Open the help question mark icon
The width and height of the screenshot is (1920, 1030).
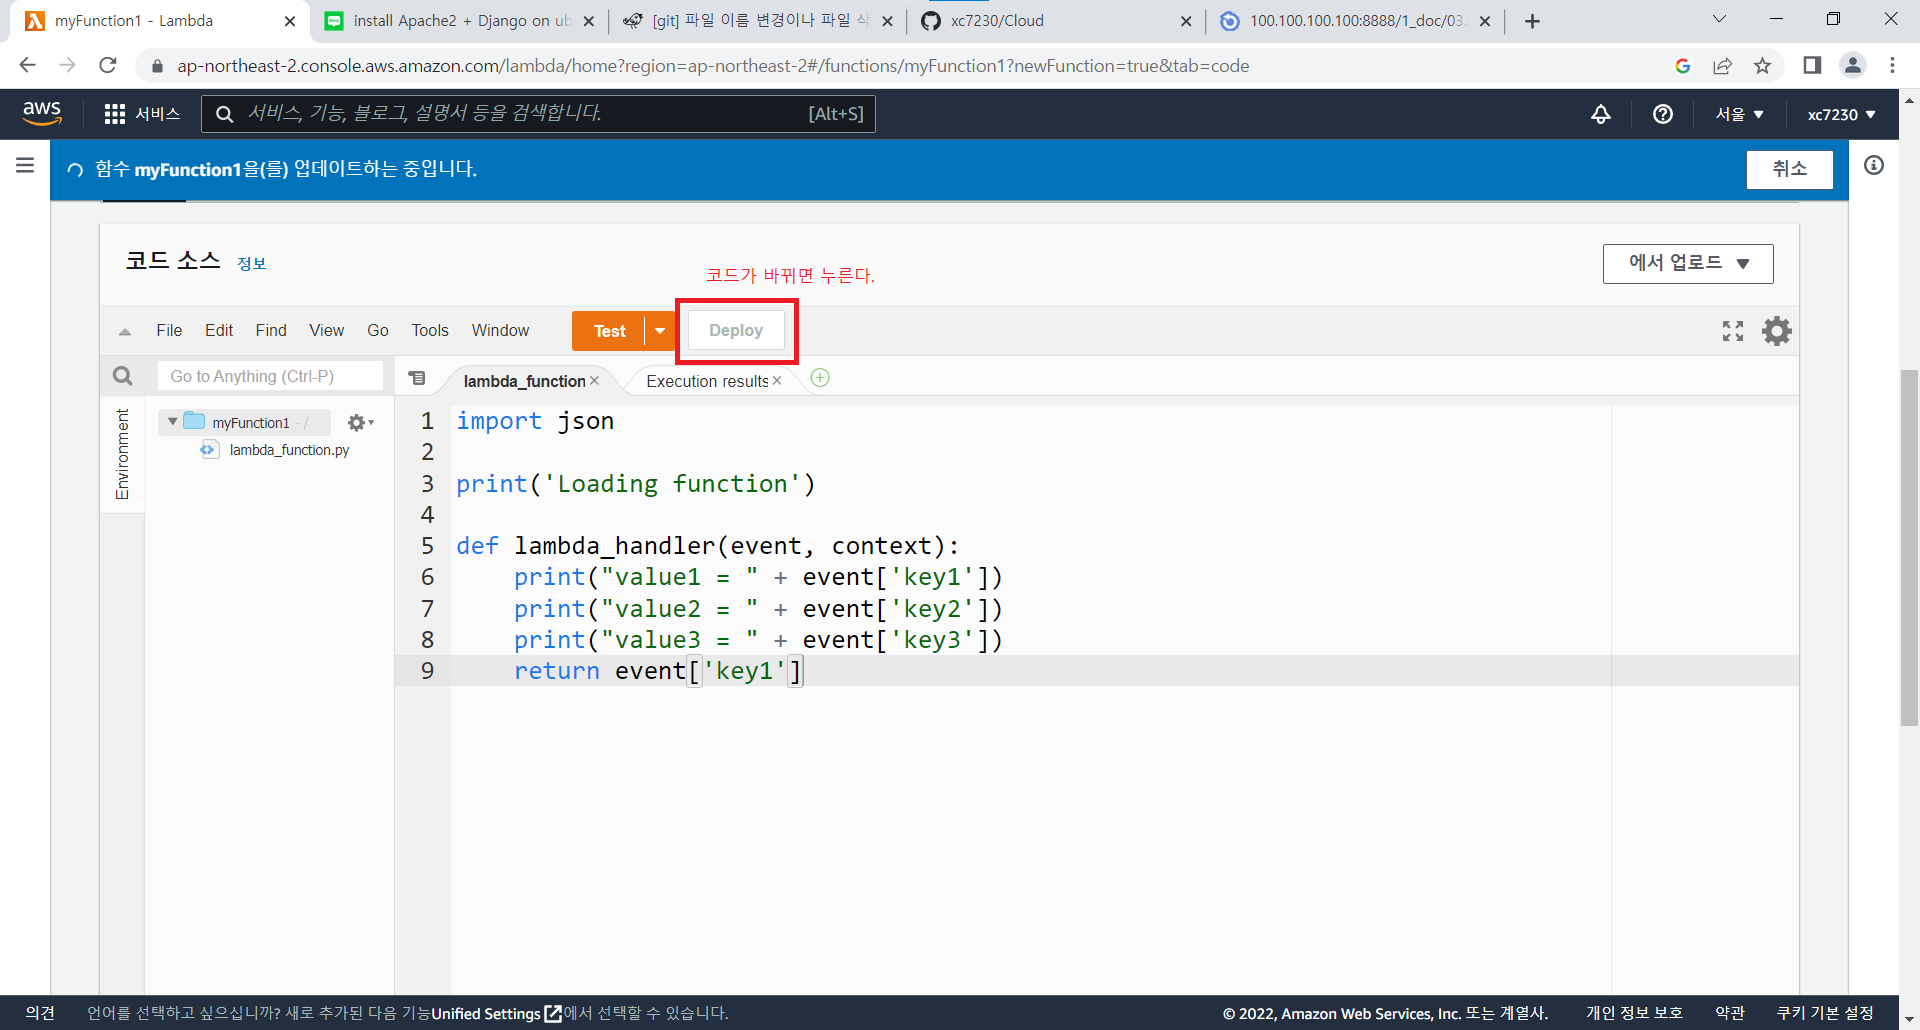(x=1663, y=114)
